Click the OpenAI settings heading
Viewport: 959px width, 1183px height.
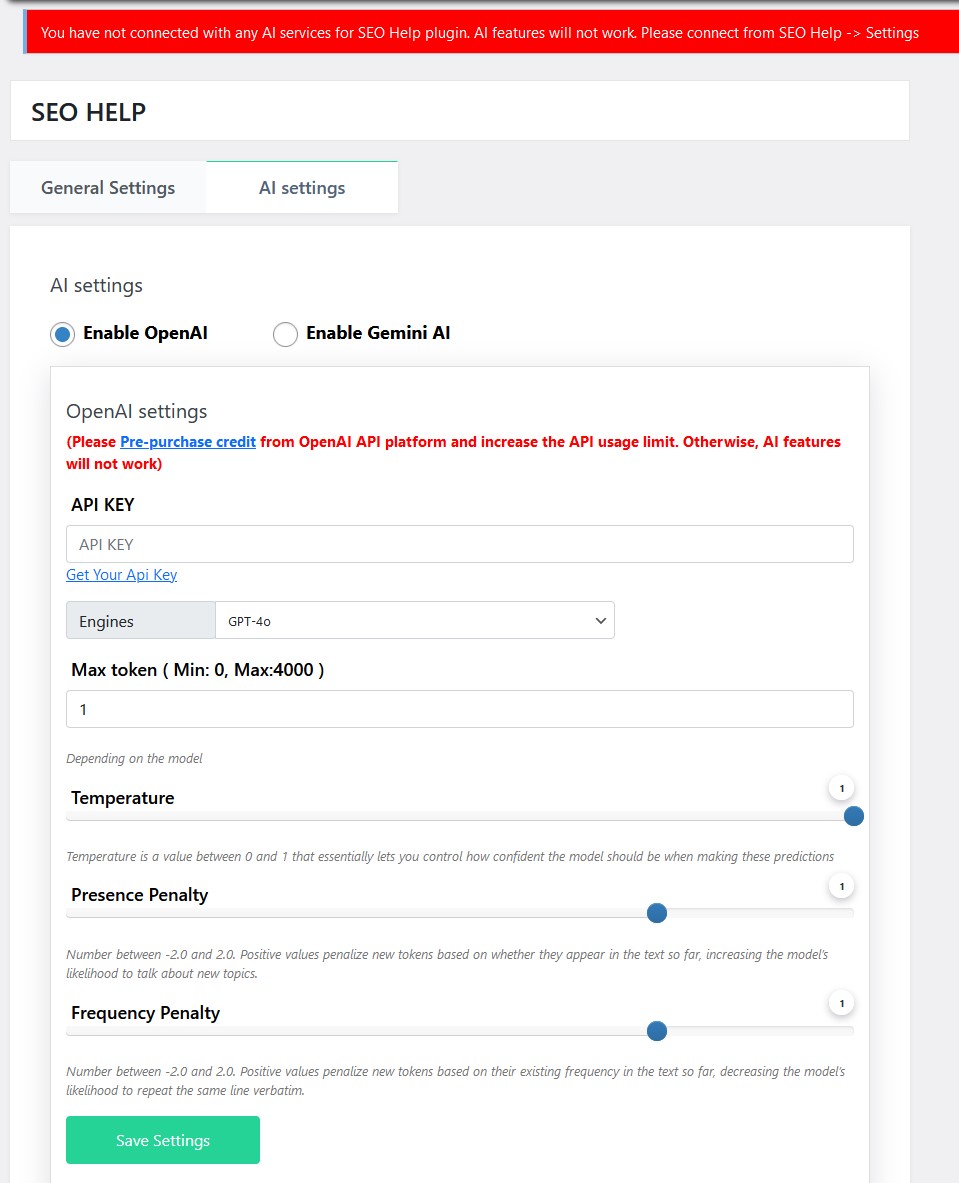[x=137, y=411]
